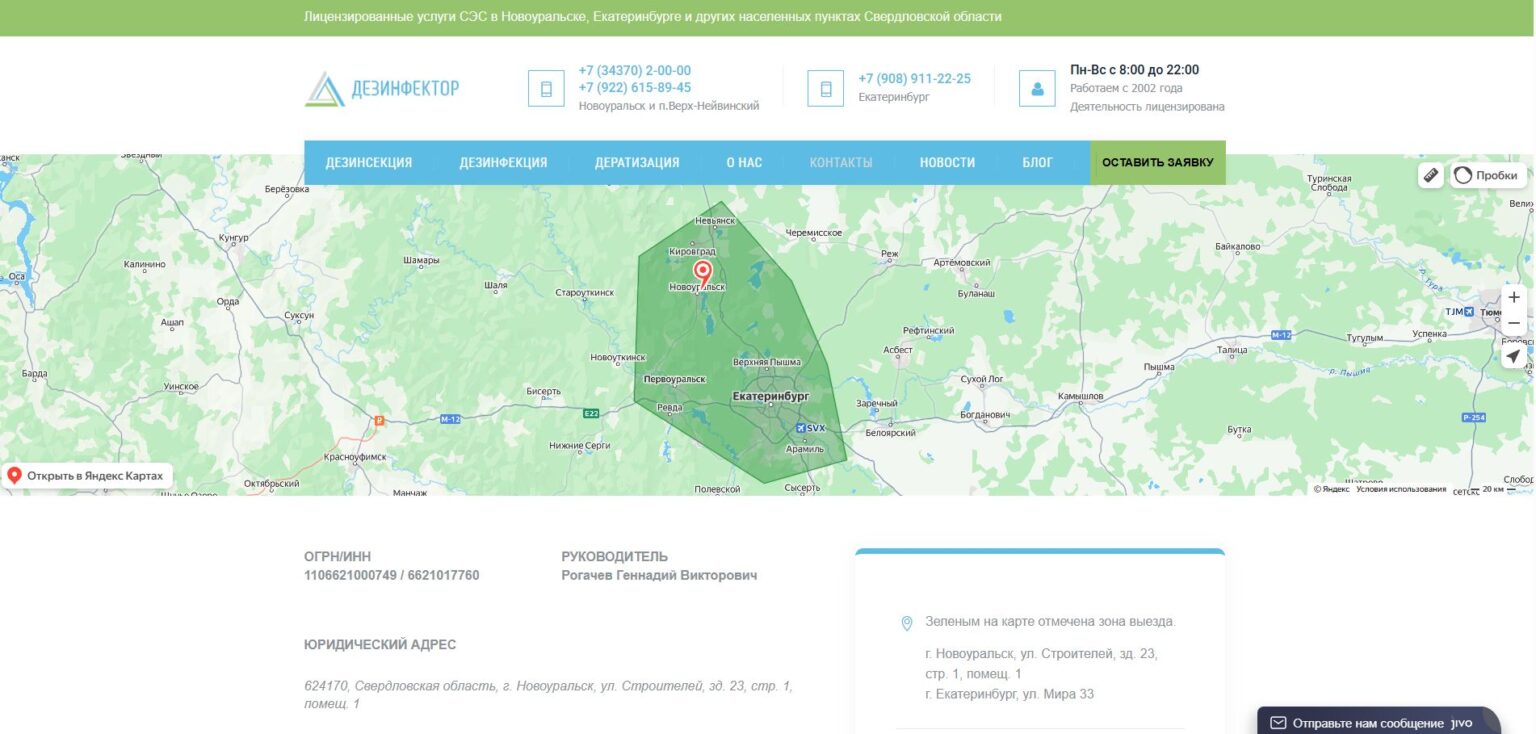Click the legal address starting 624170
Viewport: 1536px width, 734px height.
pos(548,695)
